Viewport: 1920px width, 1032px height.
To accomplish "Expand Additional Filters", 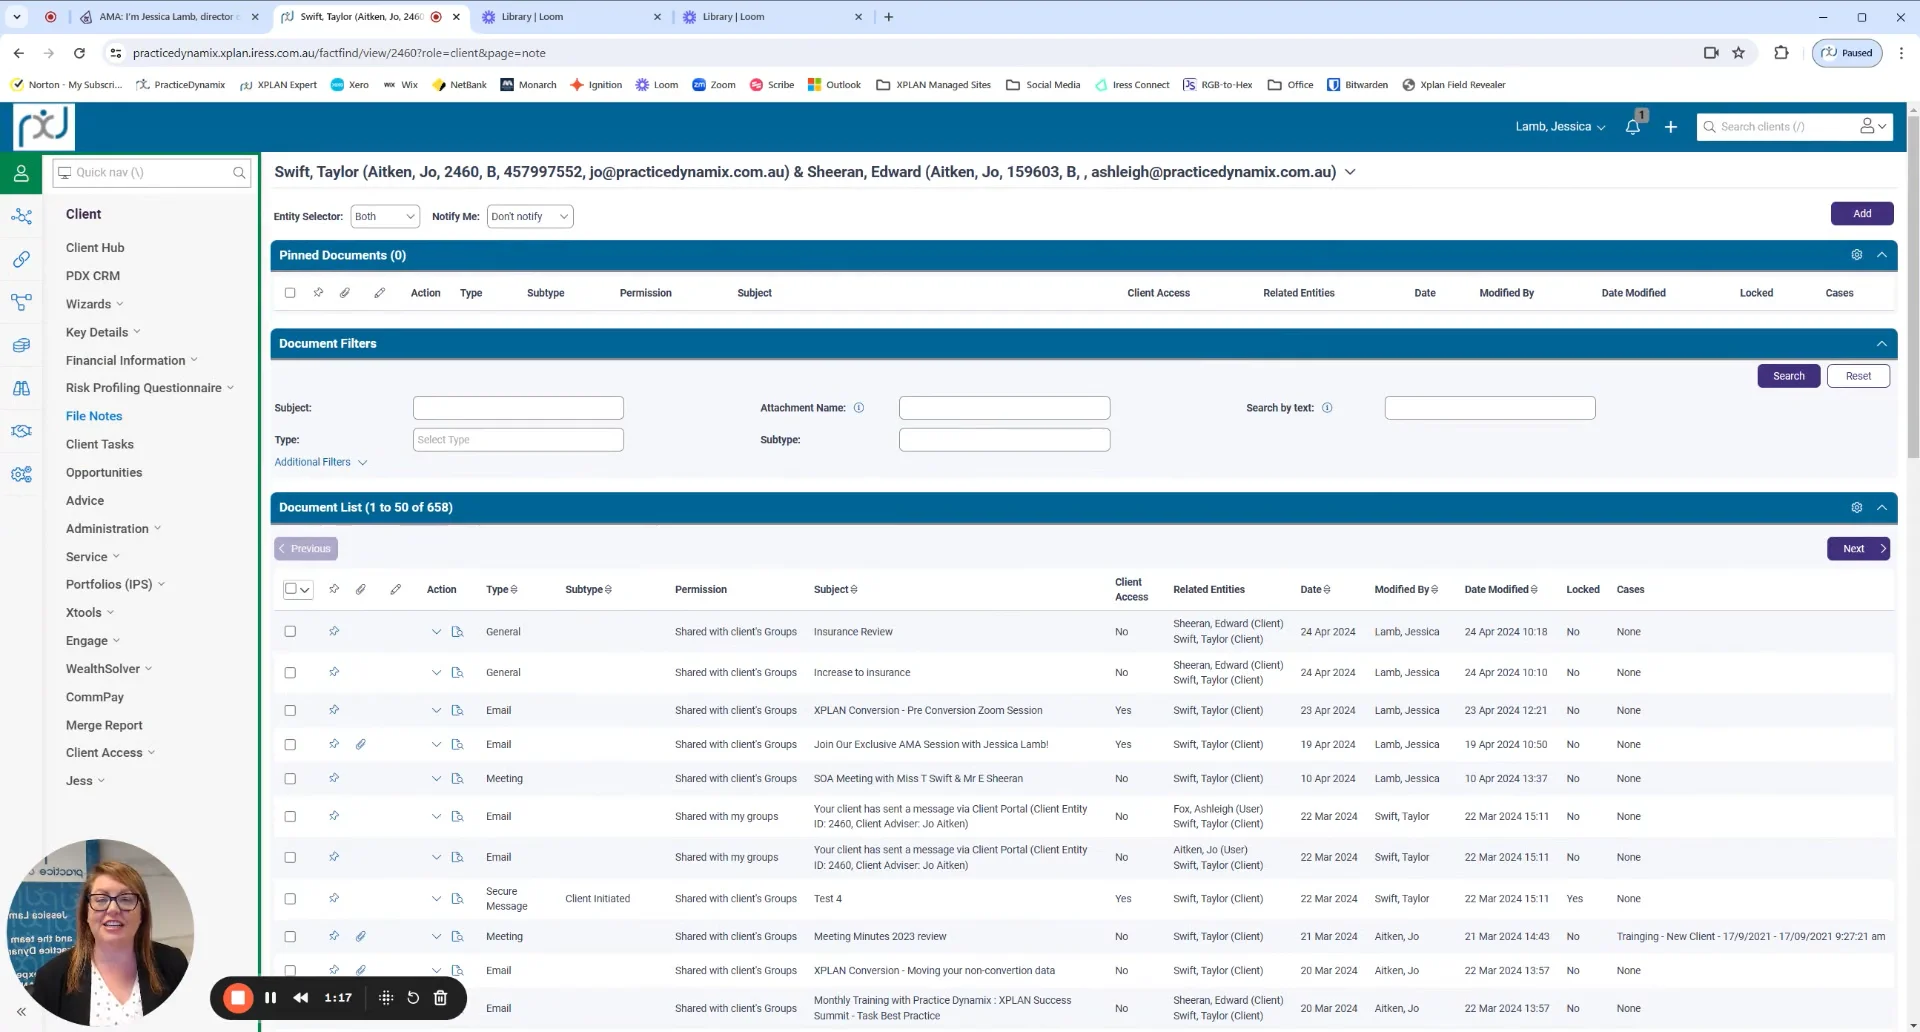I will click(320, 462).
